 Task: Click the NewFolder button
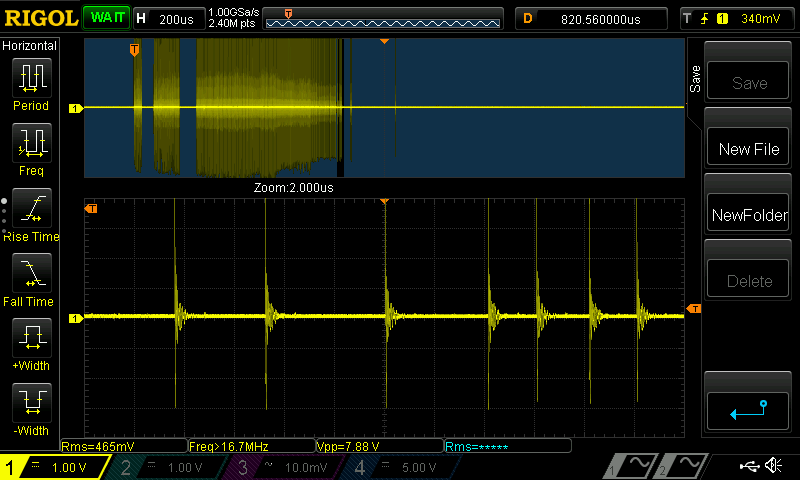(x=748, y=215)
